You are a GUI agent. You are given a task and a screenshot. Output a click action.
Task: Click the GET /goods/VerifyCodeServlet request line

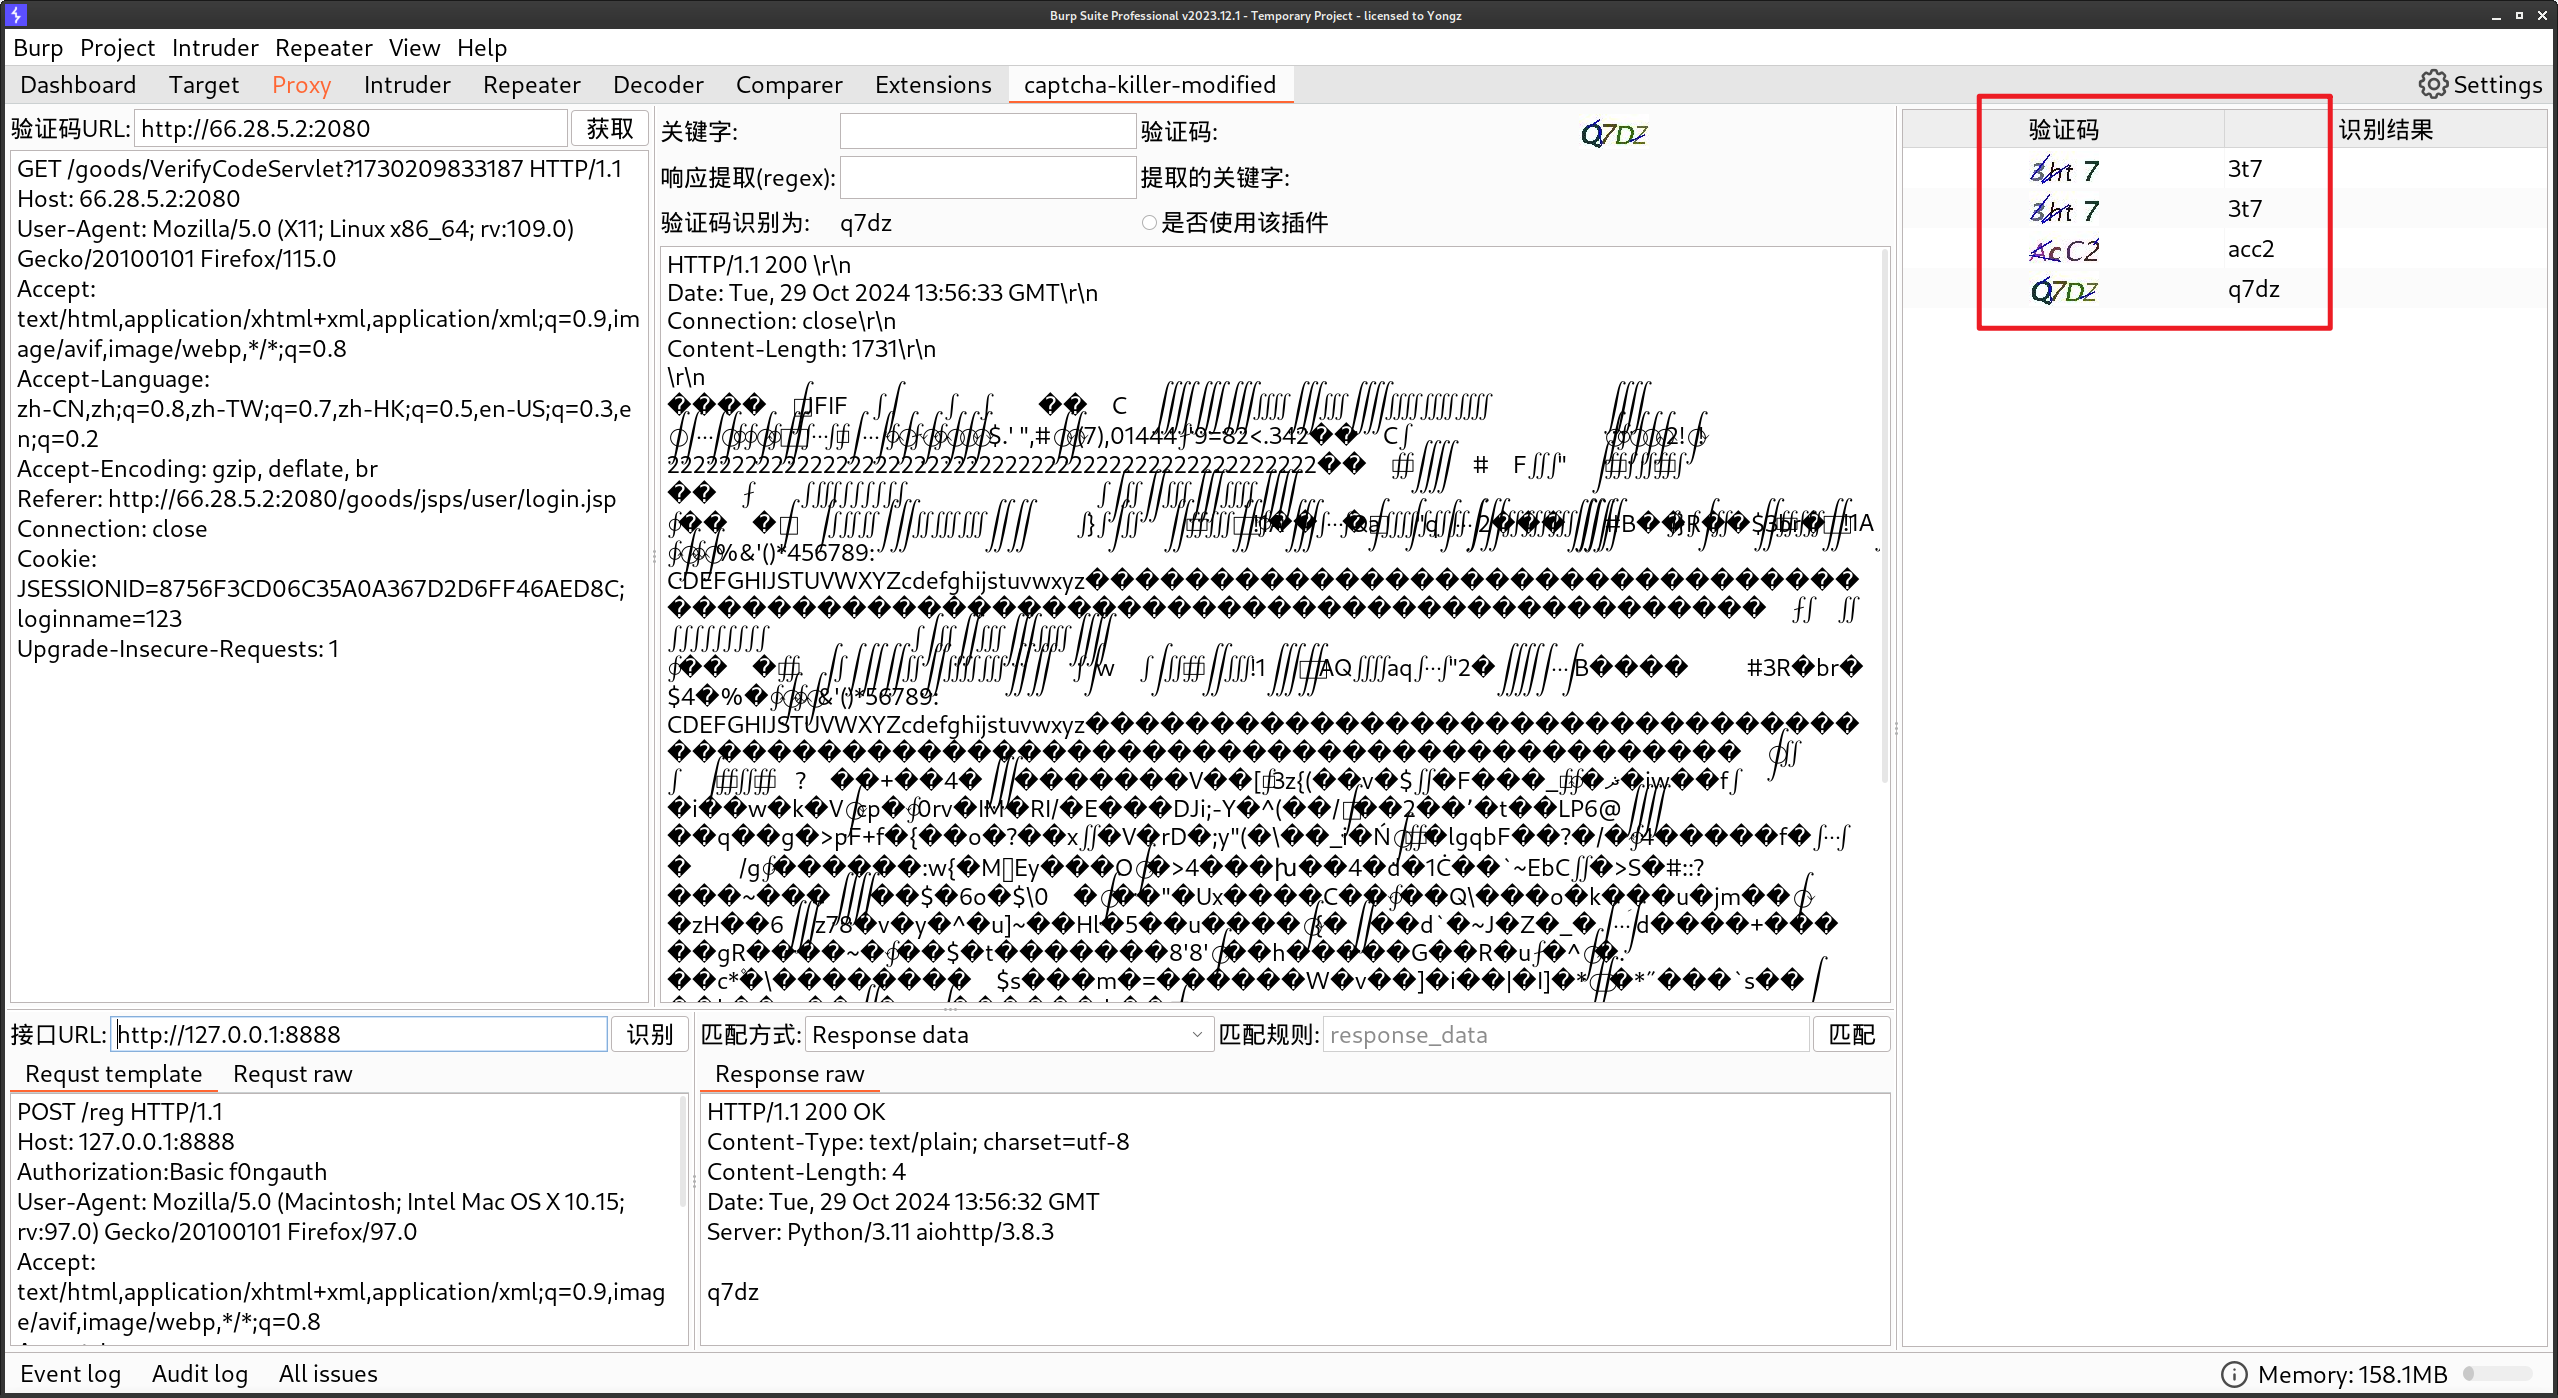coord(319,169)
